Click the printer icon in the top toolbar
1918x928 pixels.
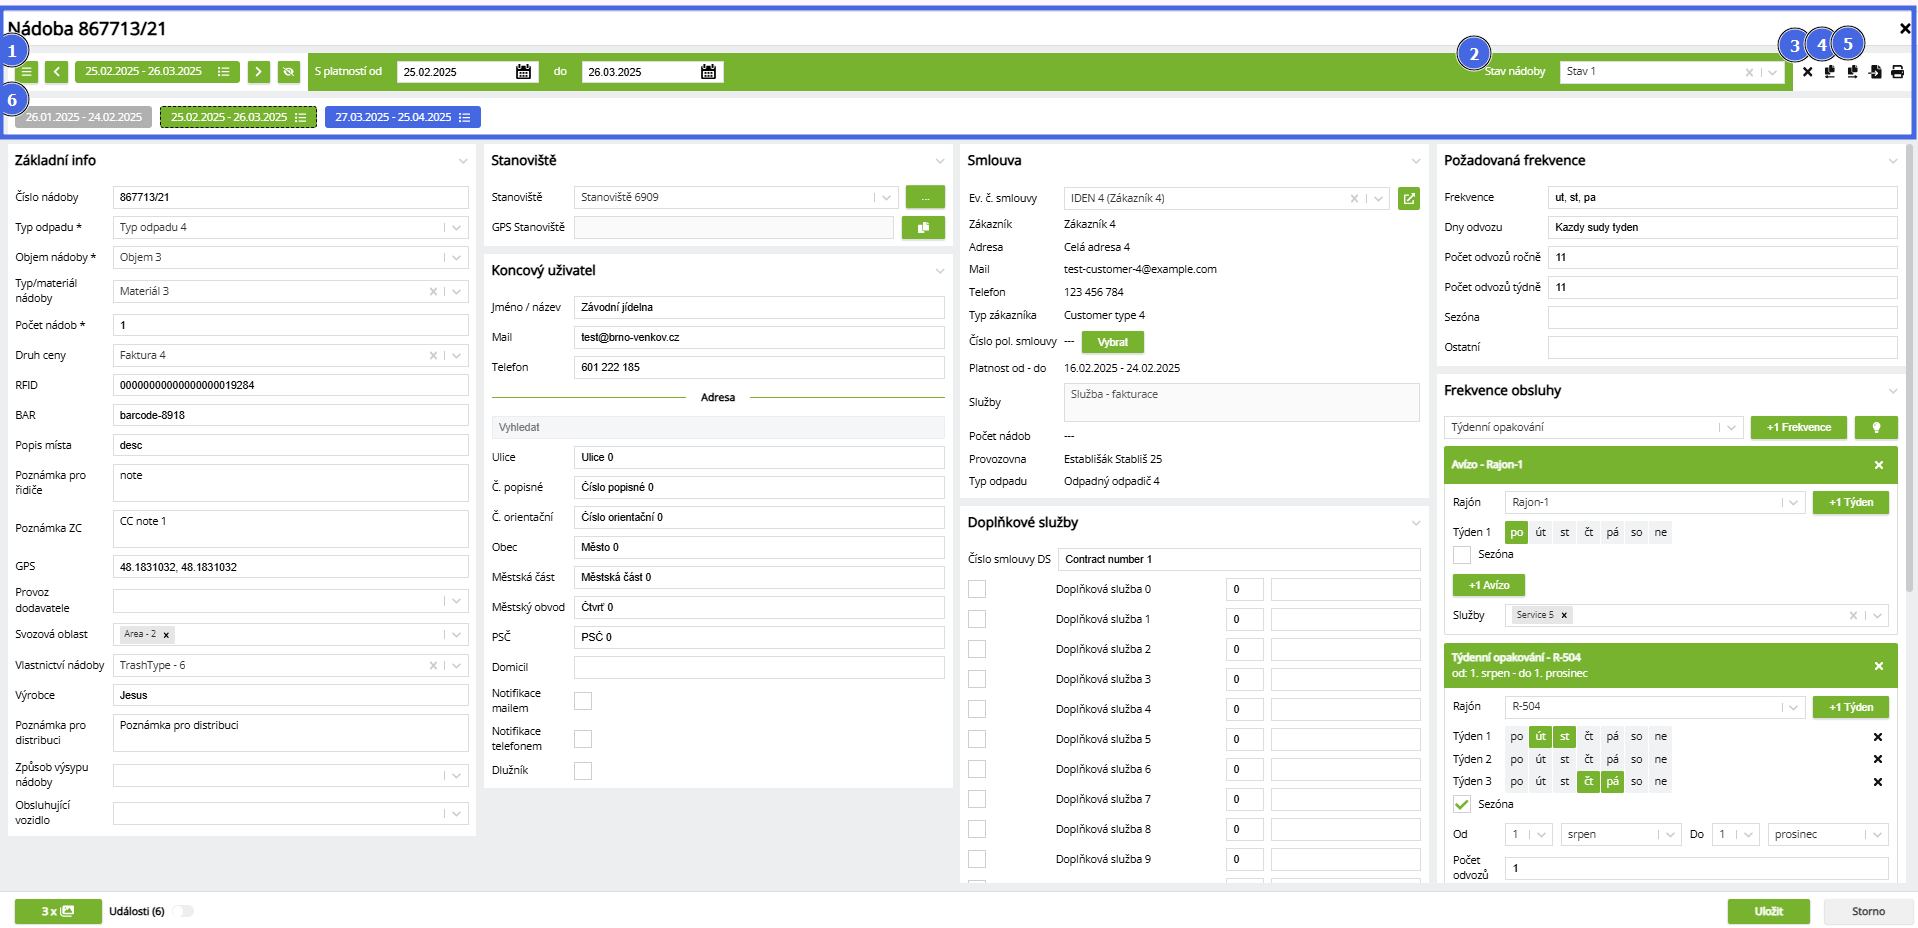[x=1897, y=72]
